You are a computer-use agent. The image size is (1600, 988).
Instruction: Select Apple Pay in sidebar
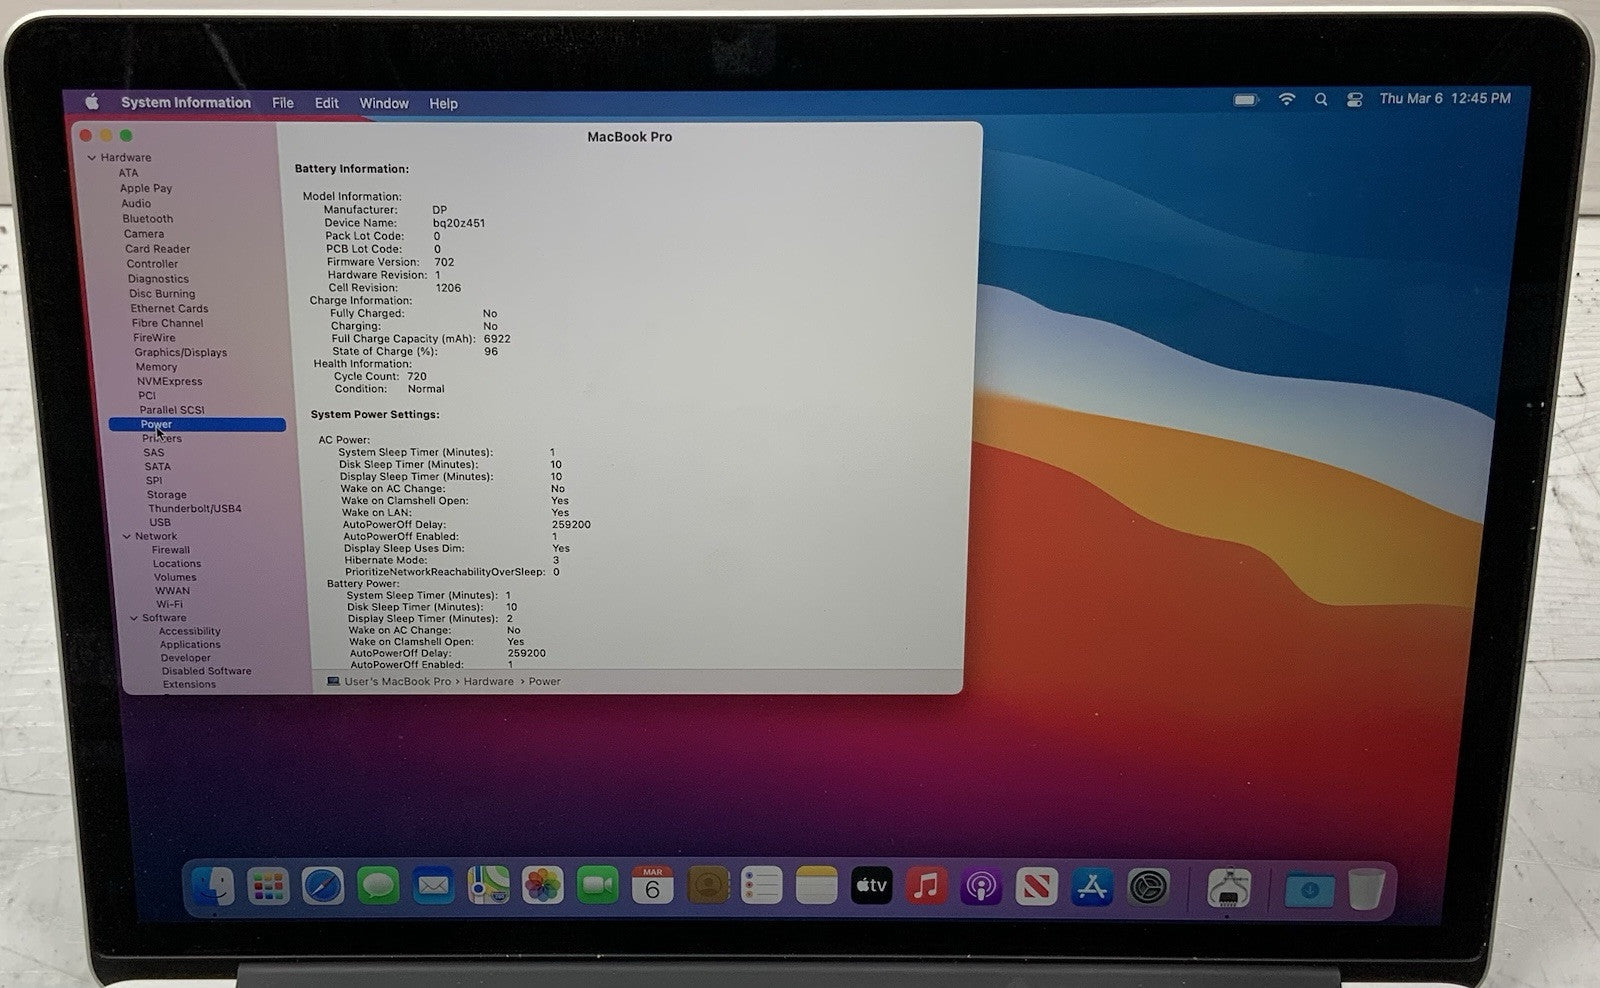pos(146,188)
